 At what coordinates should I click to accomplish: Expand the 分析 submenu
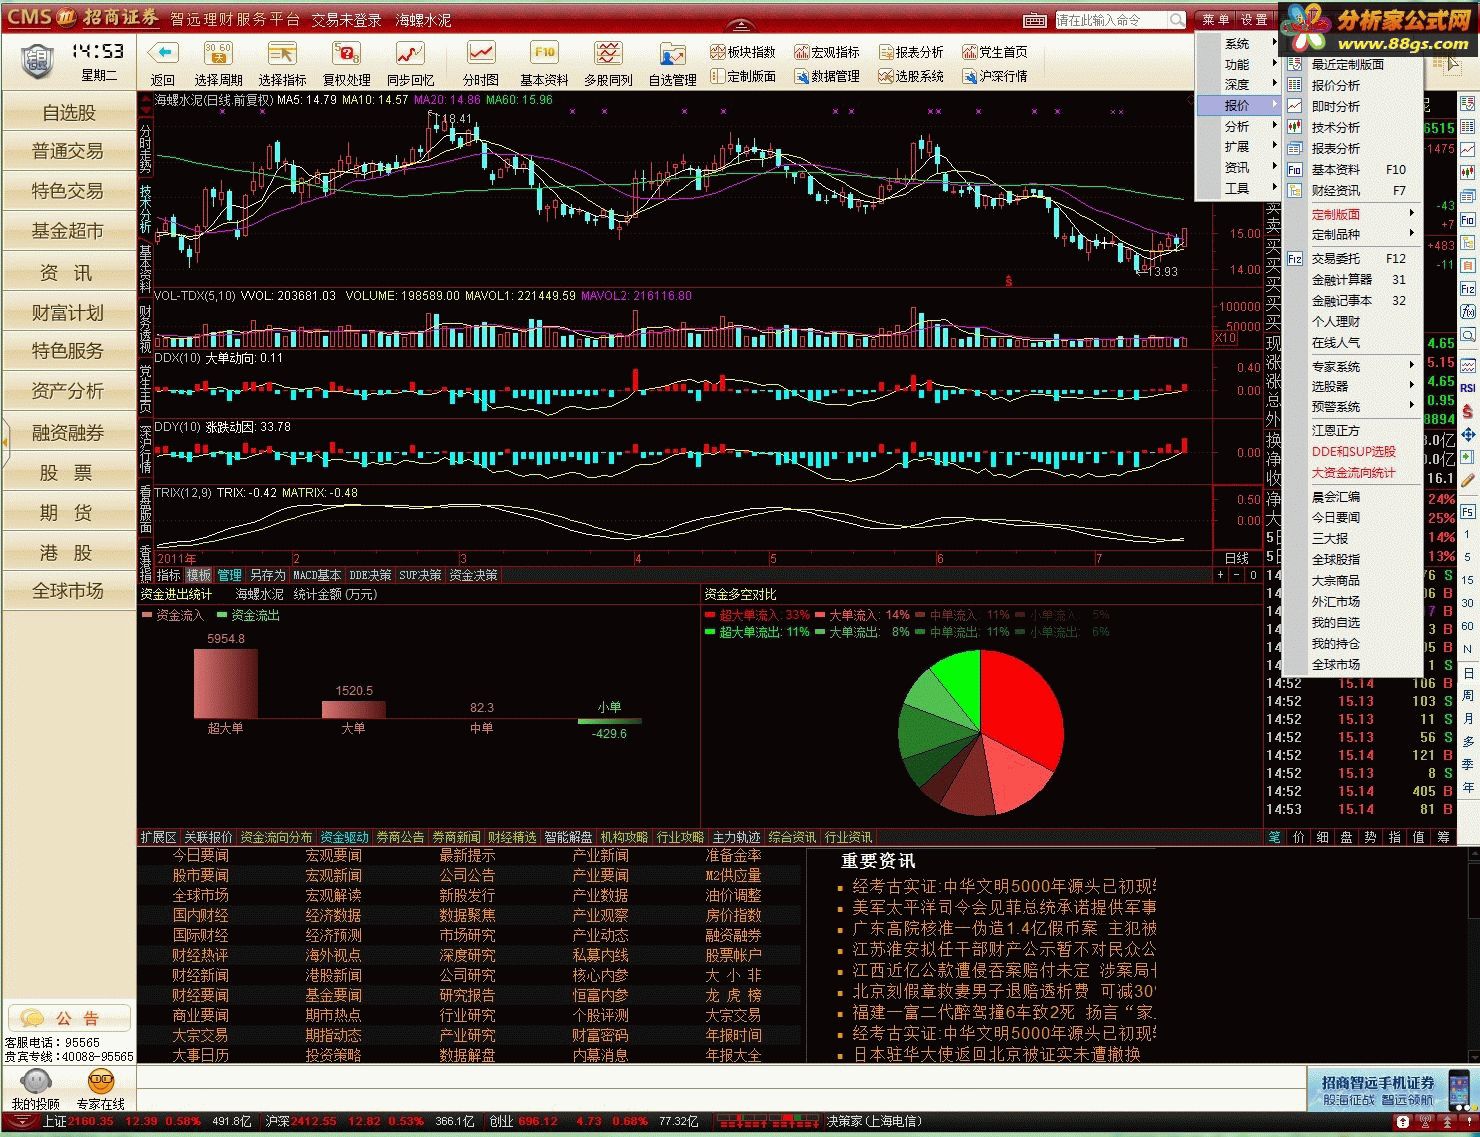pos(1238,127)
